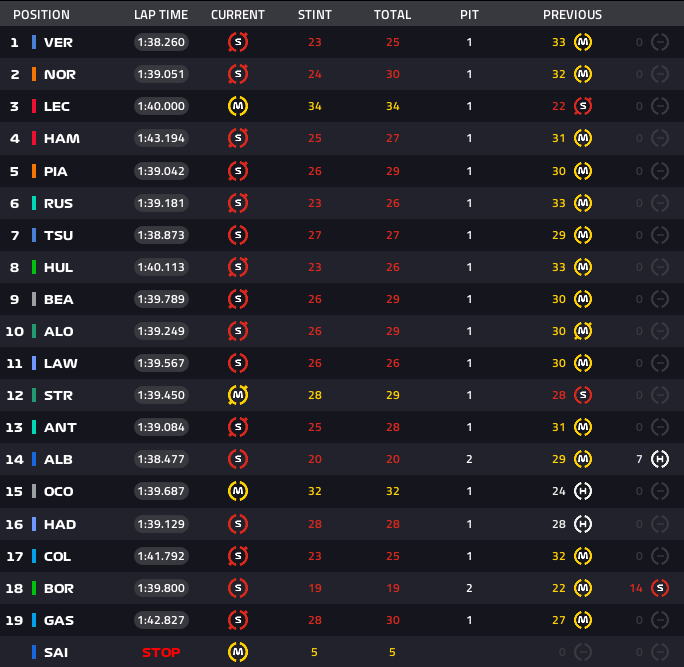This screenshot has width=684, height=667.
Task: Click VER's 1:38.260 lap time pill
Action: point(161,42)
